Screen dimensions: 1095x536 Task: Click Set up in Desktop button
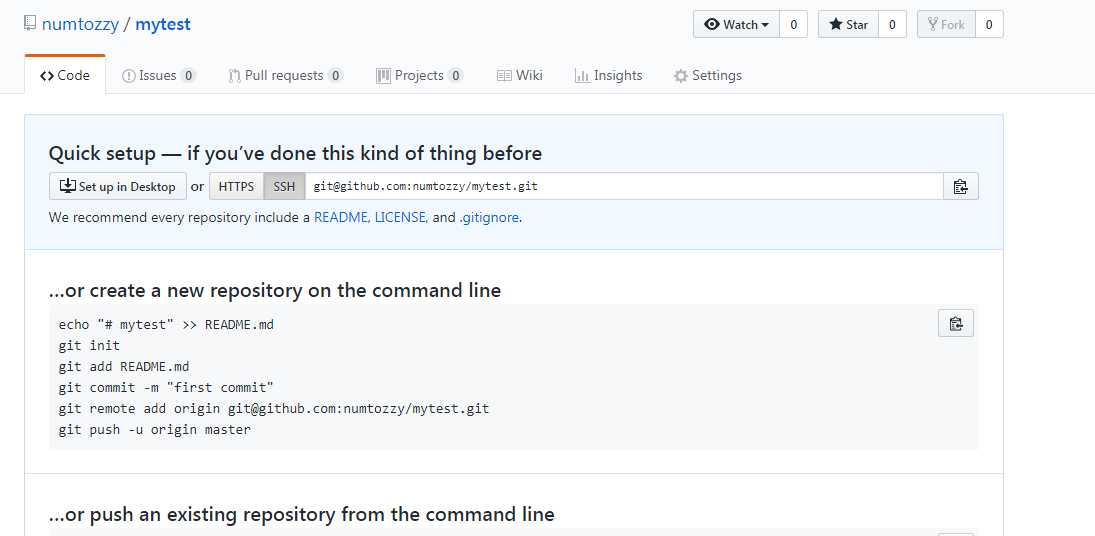(118, 186)
